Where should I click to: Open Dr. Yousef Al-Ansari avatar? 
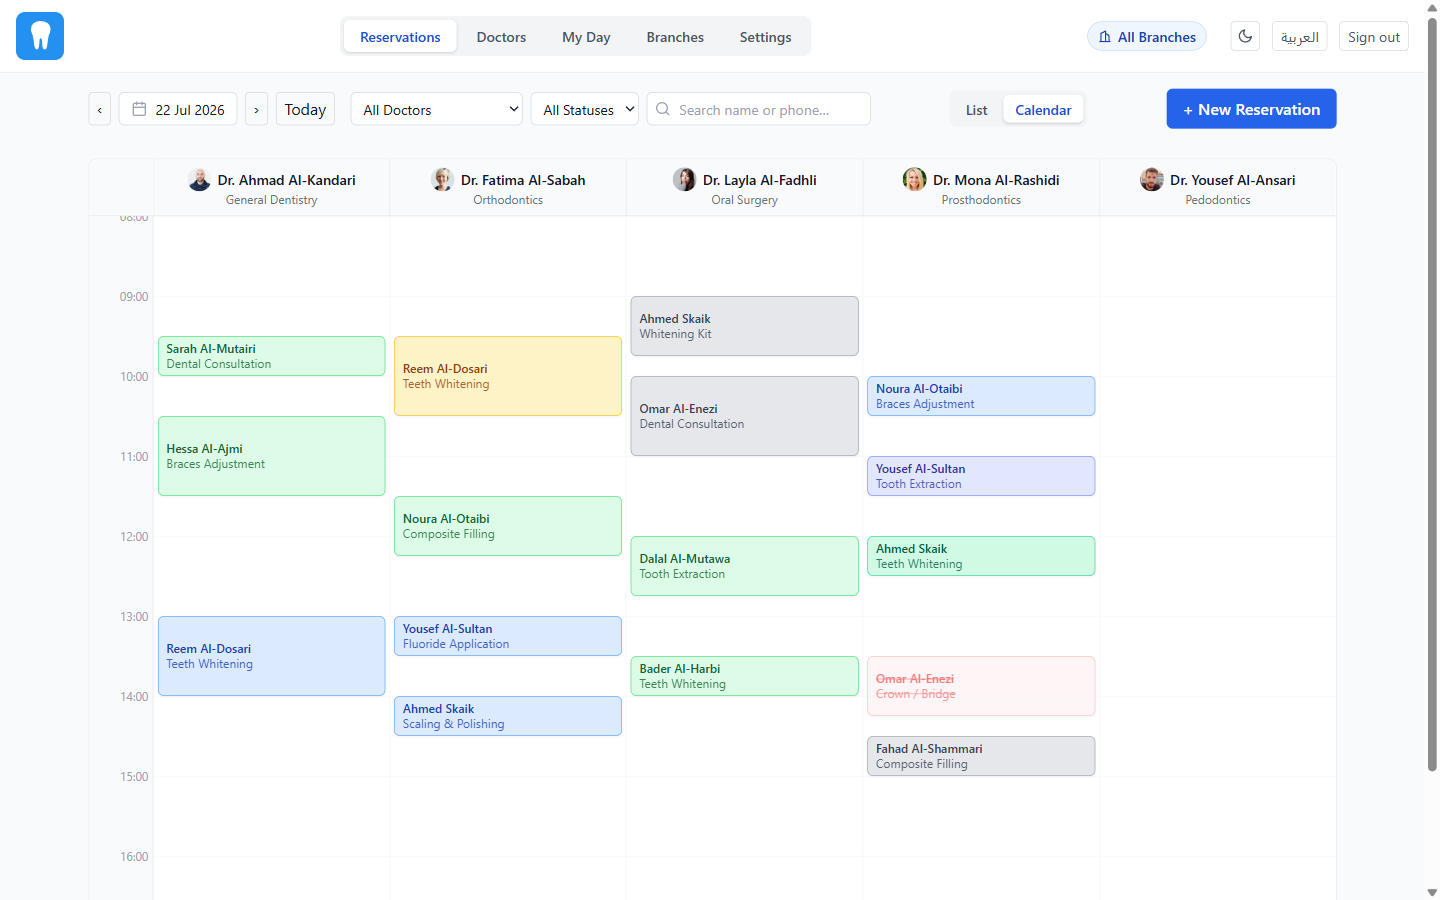1152,180
